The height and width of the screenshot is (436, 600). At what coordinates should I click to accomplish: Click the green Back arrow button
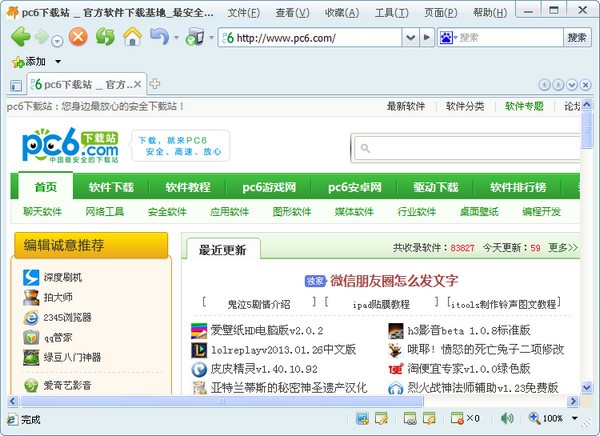21,37
